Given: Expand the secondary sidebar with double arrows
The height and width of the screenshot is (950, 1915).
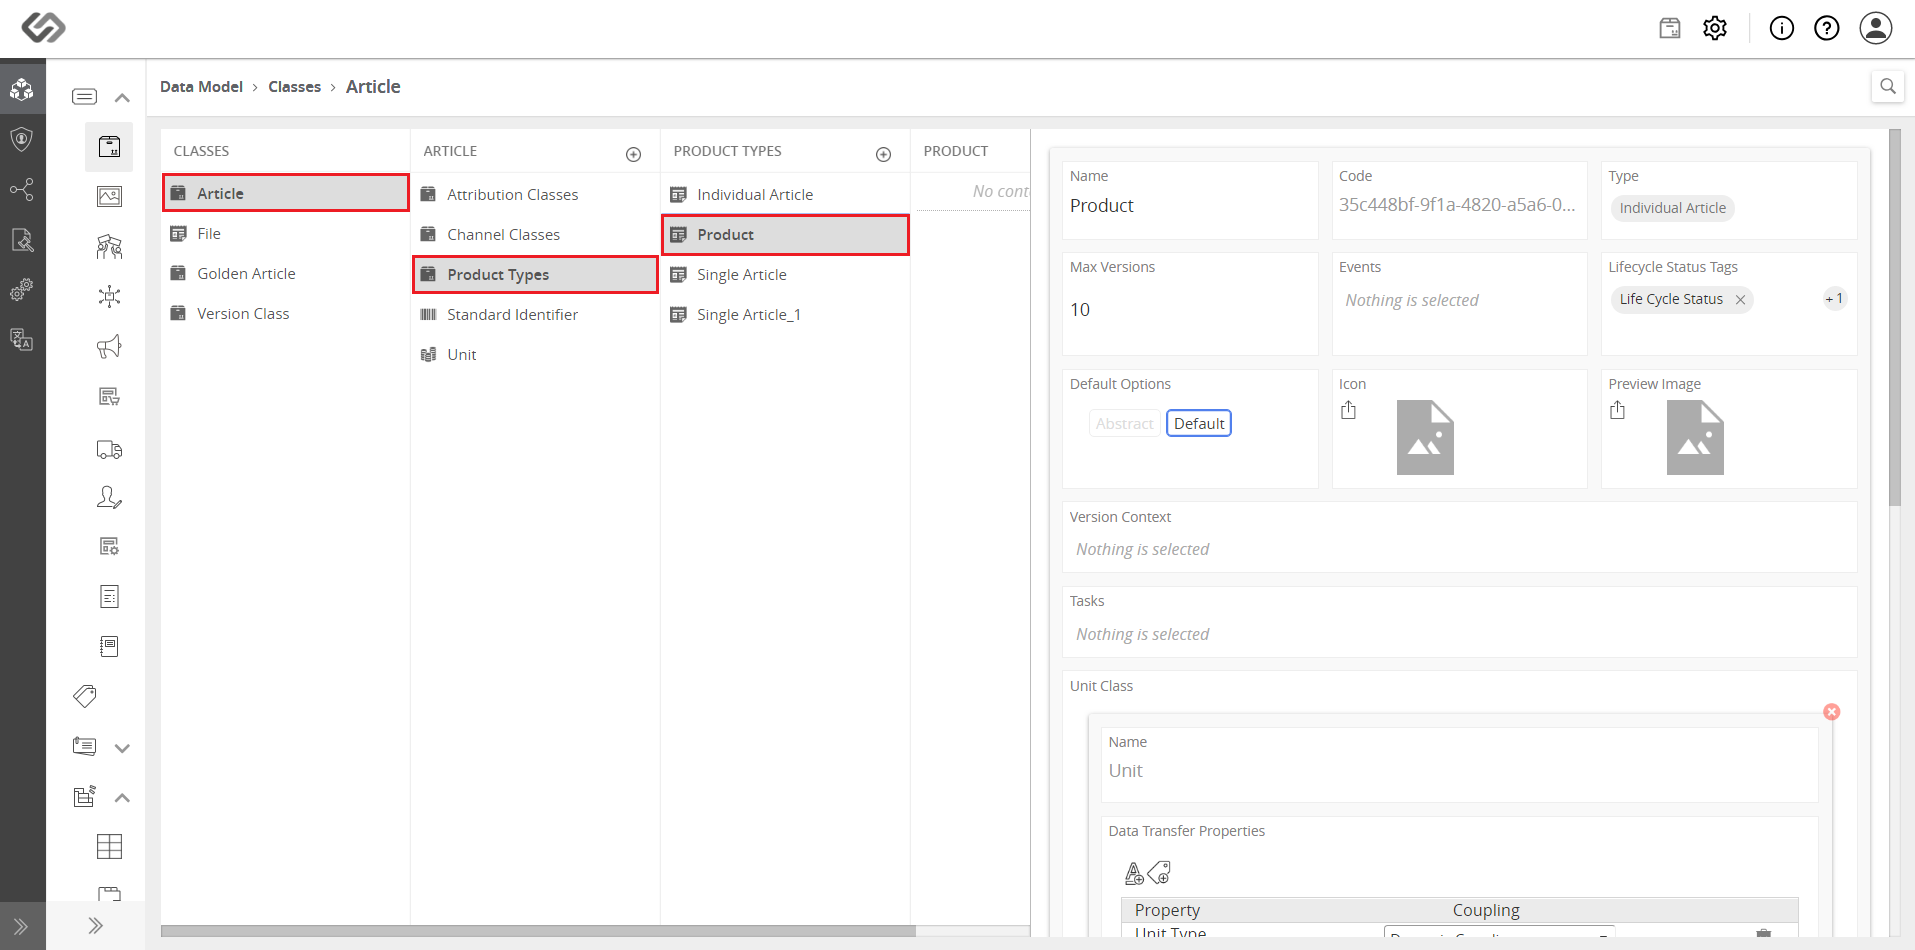Looking at the screenshot, I should click(96, 926).
